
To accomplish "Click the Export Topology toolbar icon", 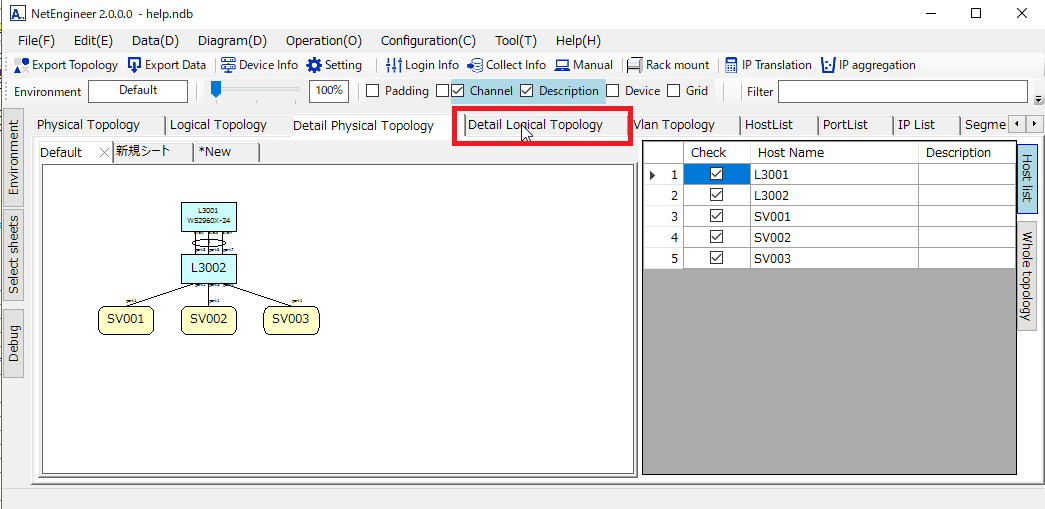I will tap(22, 65).
